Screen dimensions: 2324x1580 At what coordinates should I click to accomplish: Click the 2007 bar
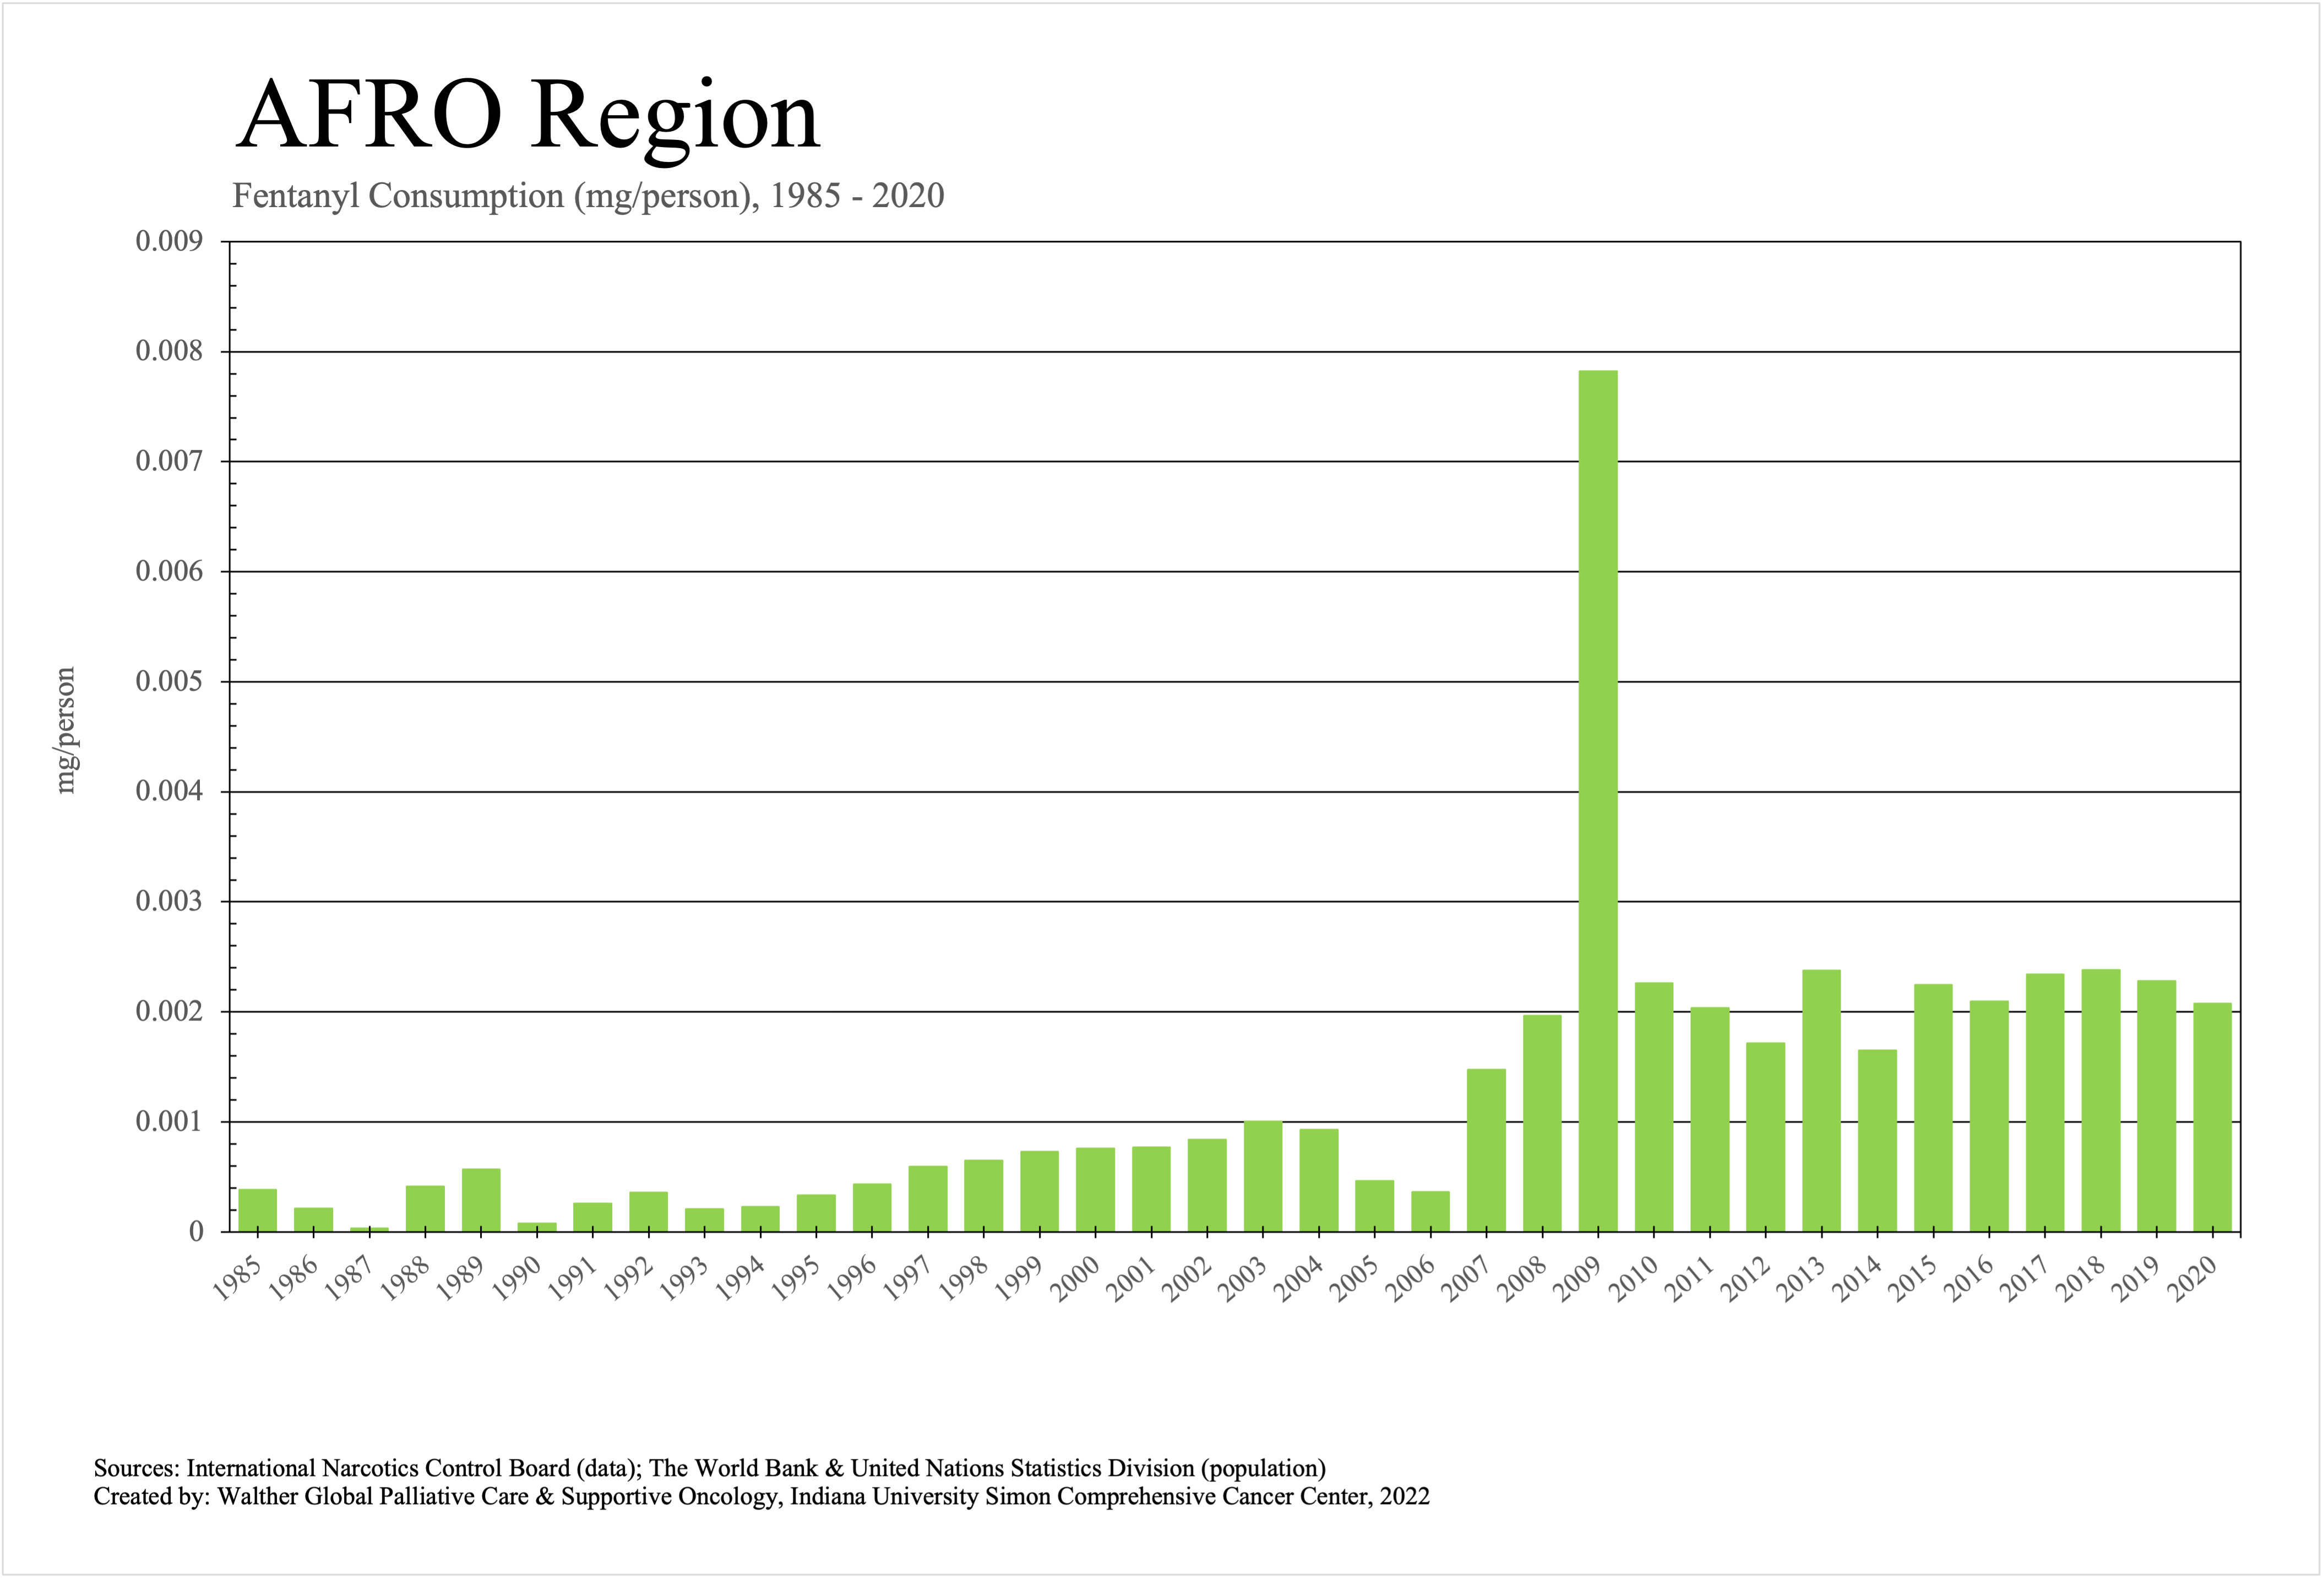click(x=1486, y=1150)
